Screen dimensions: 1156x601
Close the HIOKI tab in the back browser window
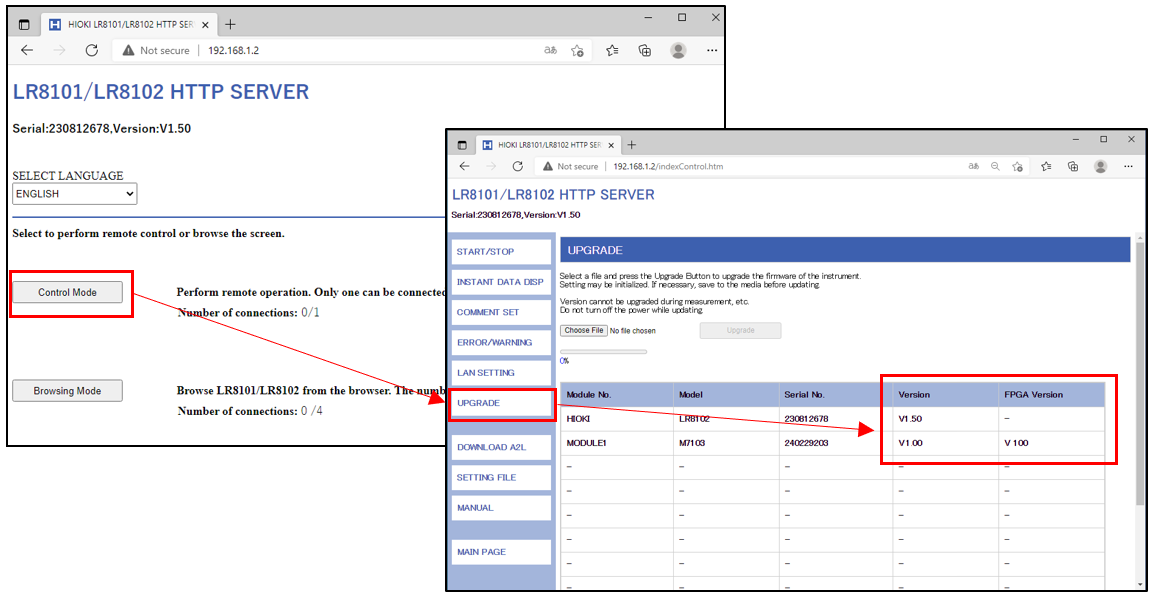point(205,25)
